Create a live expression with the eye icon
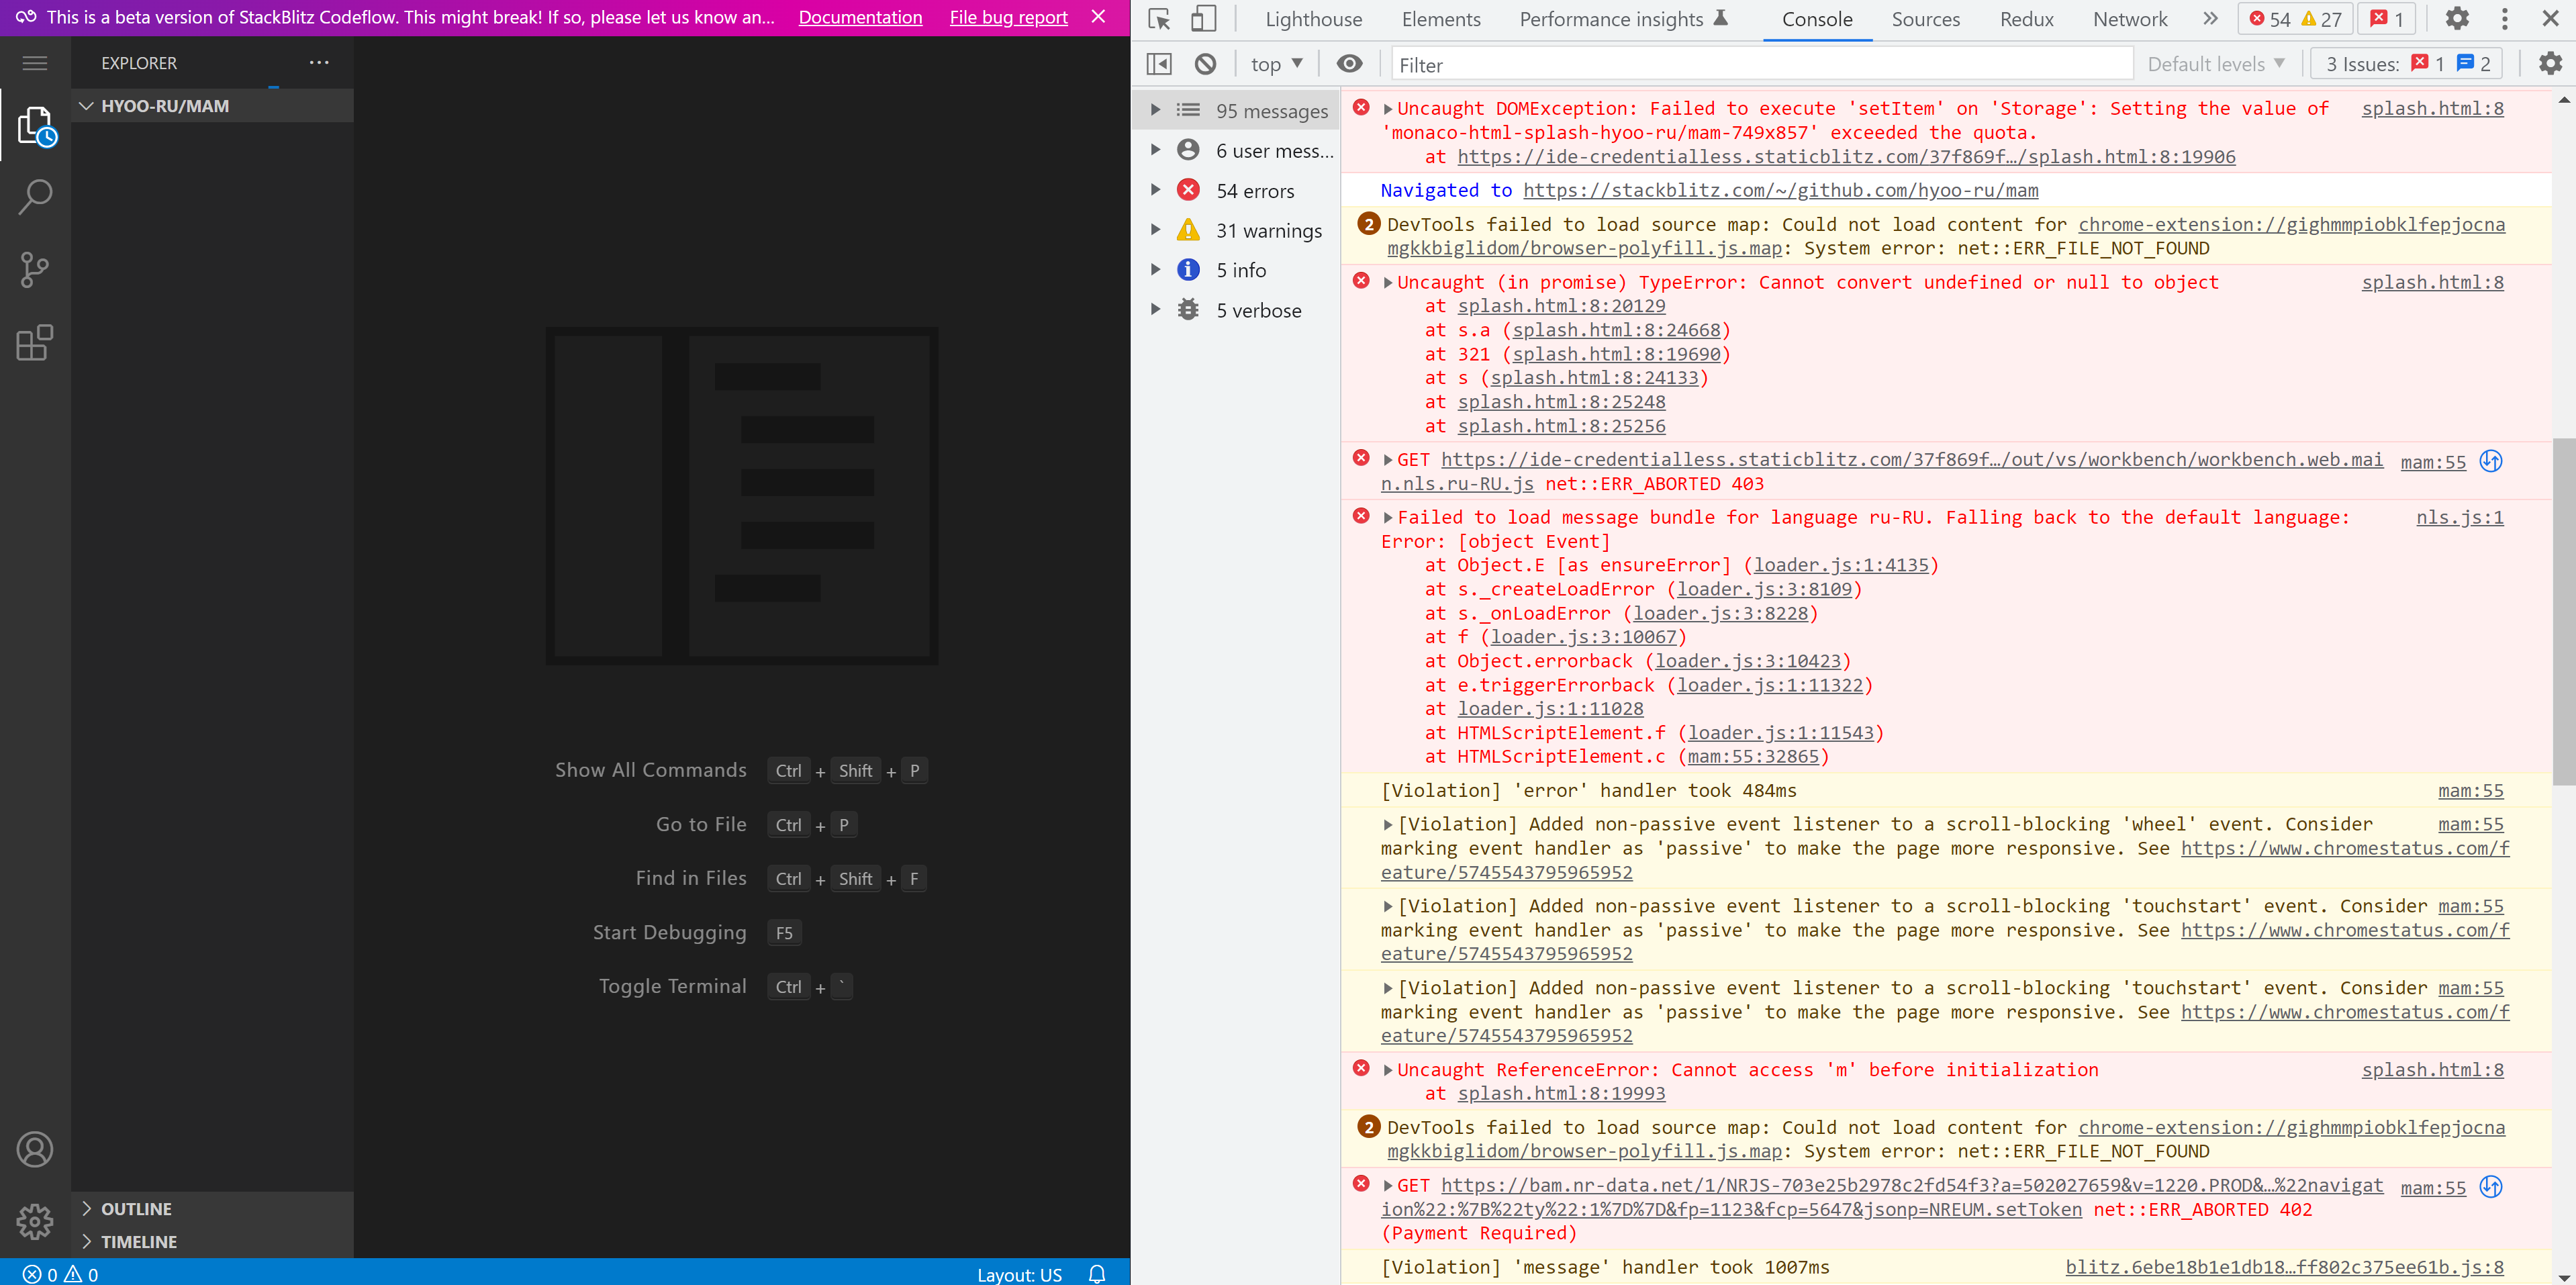 (1349, 63)
